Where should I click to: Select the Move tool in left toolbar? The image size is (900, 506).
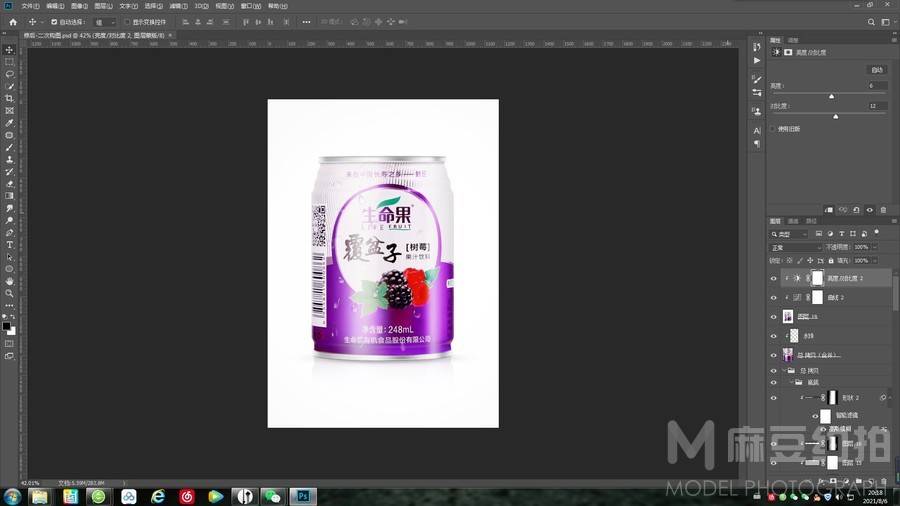(x=9, y=50)
